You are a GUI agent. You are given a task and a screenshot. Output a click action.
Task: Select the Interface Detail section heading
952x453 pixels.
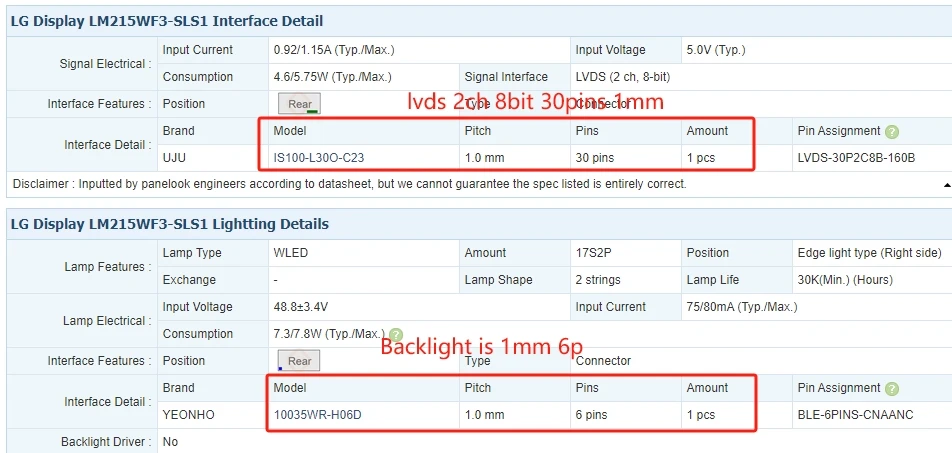pyautogui.click(x=167, y=21)
